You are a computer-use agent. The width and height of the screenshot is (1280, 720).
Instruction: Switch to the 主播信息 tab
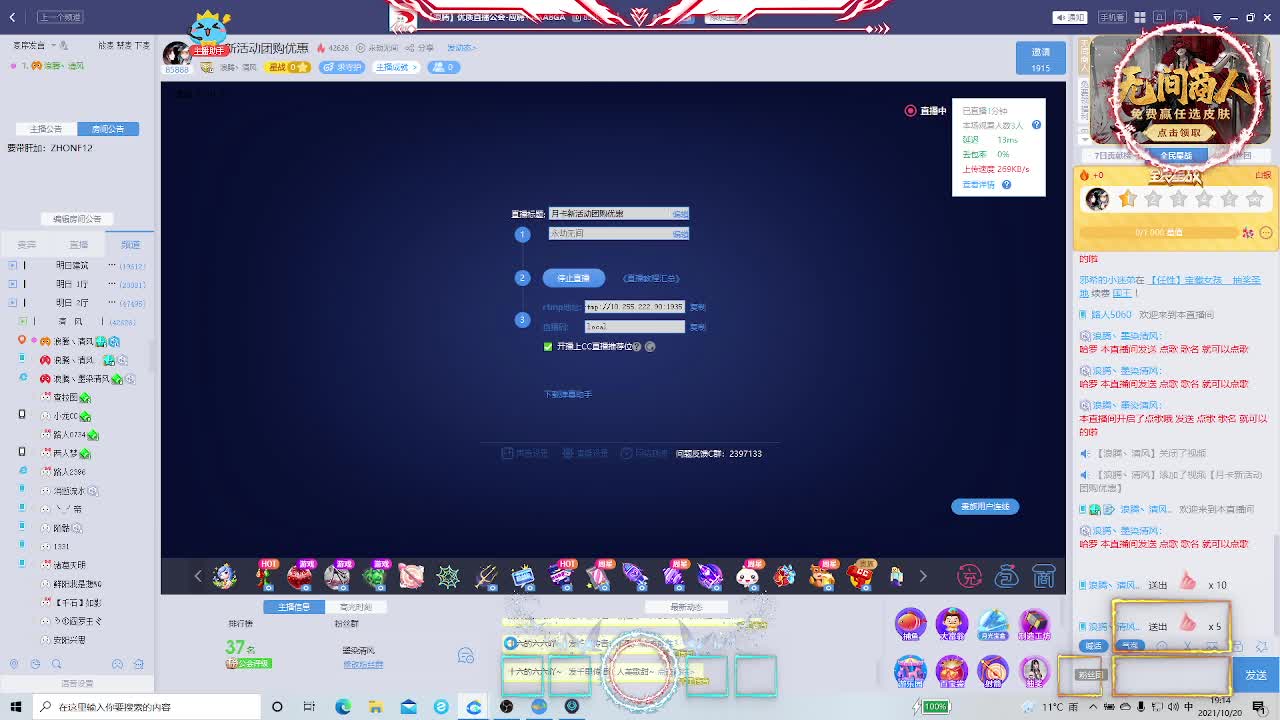(294, 607)
